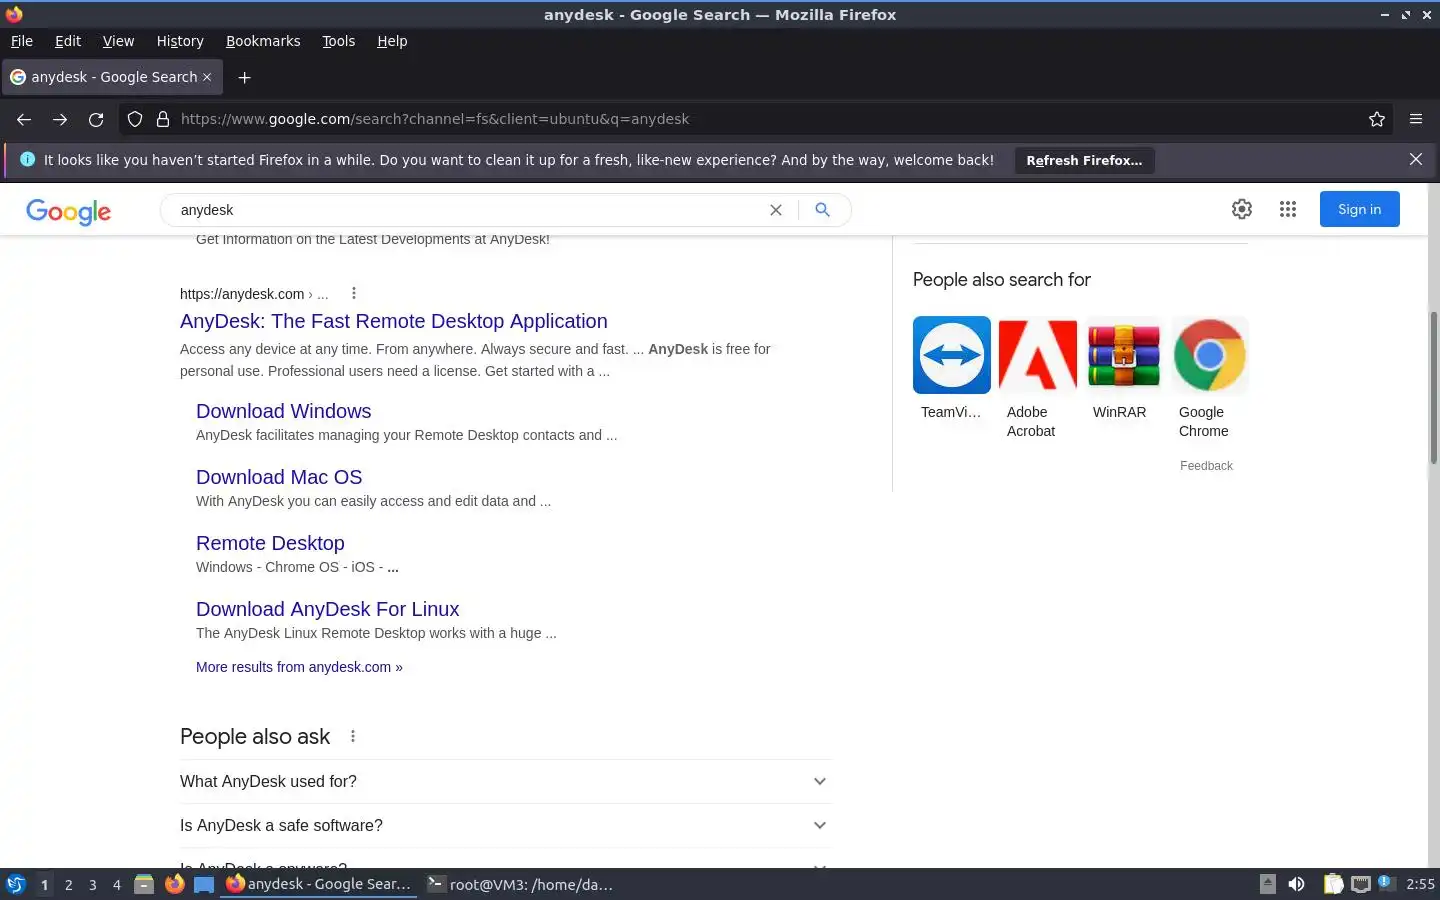Switch to workspace 3
The width and height of the screenshot is (1440, 900).
click(x=92, y=884)
